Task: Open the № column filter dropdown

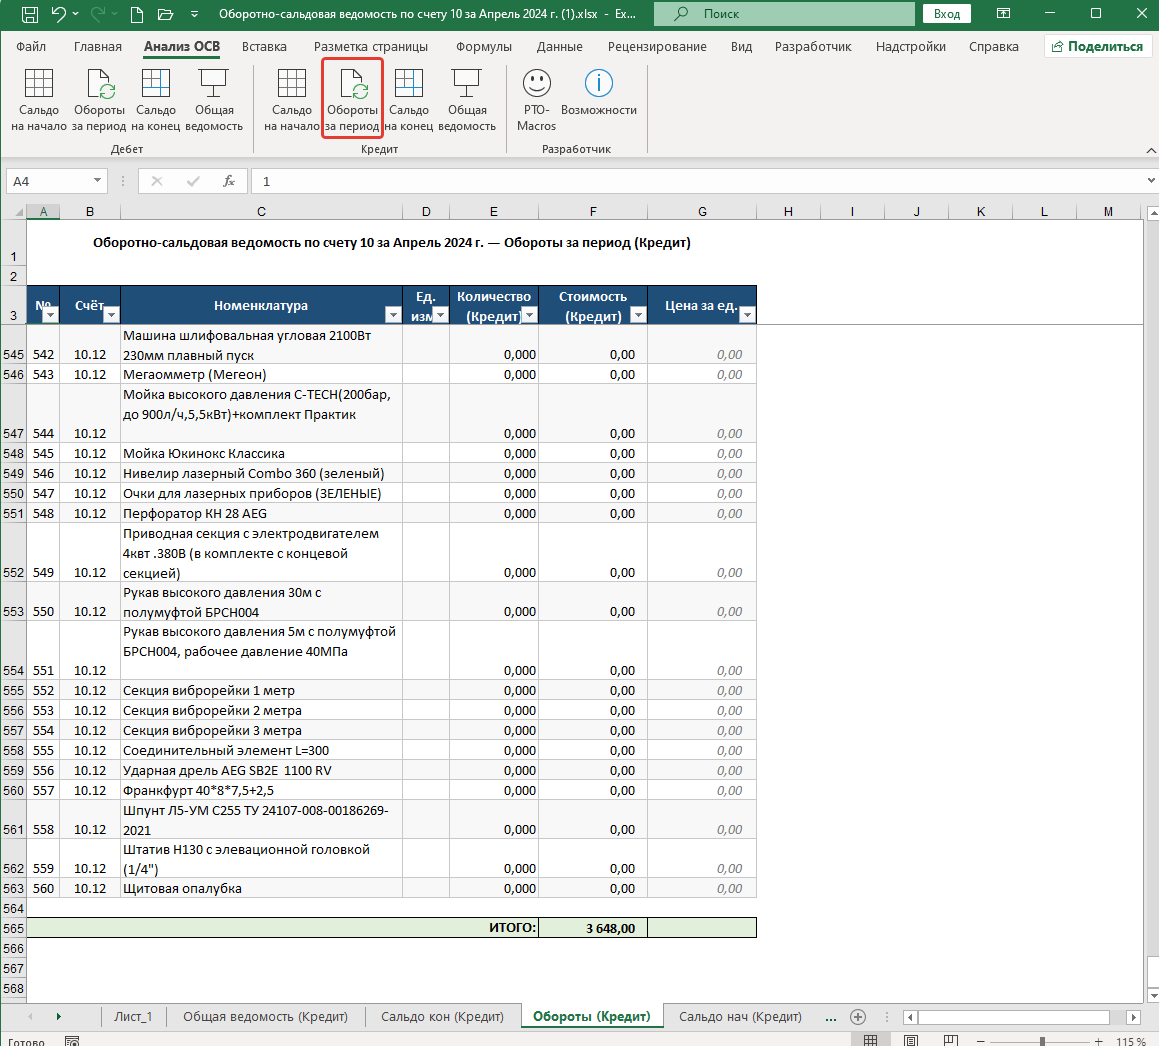Action: pos(50,316)
